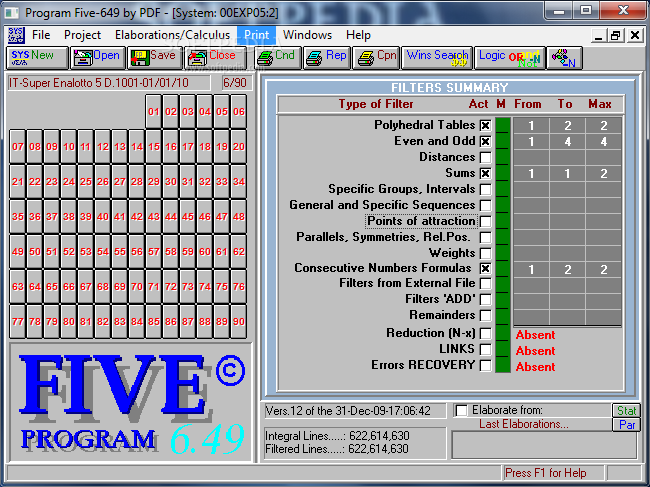This screenshot has height=487, width=650.
Task: Click the Rep printer toolbar button
Action: (327, 57)
